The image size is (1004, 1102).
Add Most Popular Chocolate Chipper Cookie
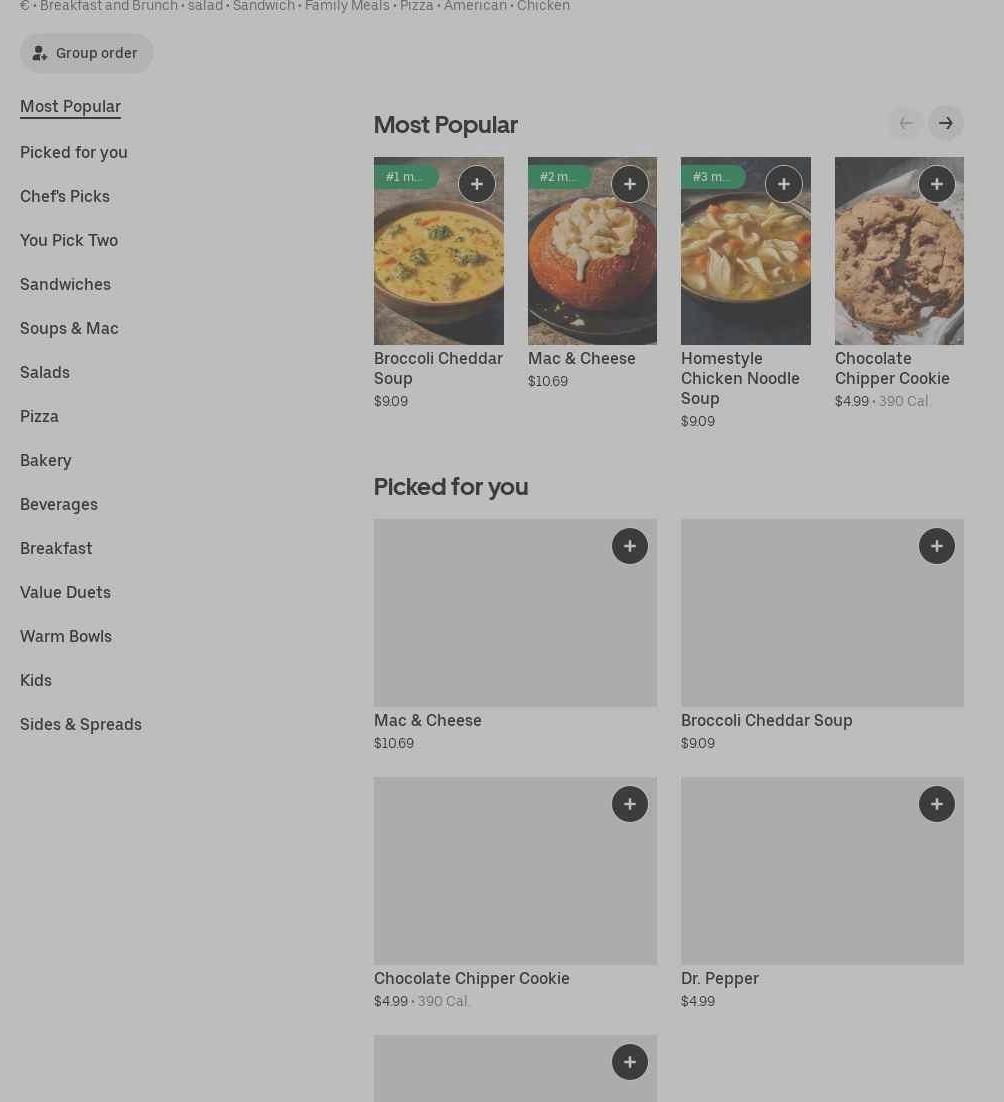[x=937, y=184]
